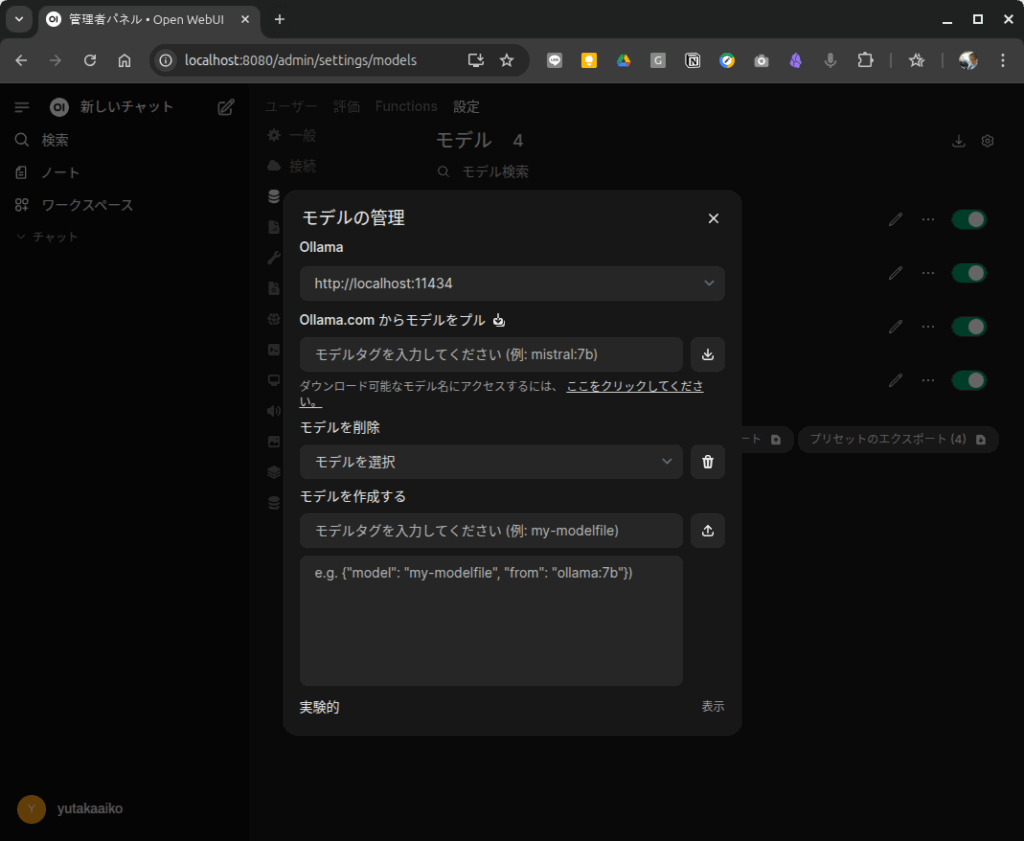Screen dimensions: 1024x841
Task: Toggle the sidebar hamburger menu icon
Action: [22, 107]
